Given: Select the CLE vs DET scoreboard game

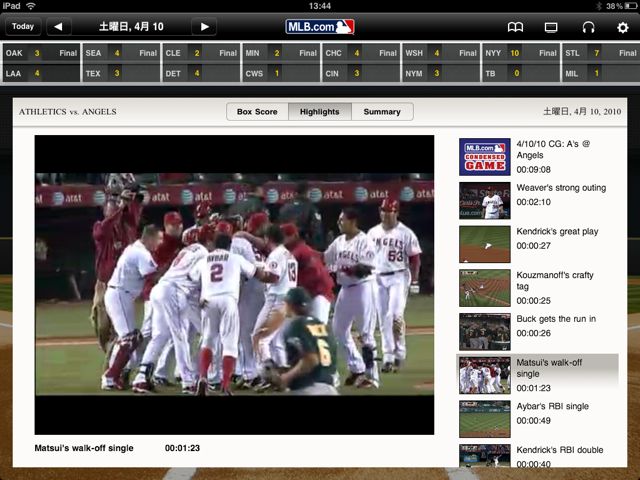Looking at the screenshot, I should [x=201, y=63].
